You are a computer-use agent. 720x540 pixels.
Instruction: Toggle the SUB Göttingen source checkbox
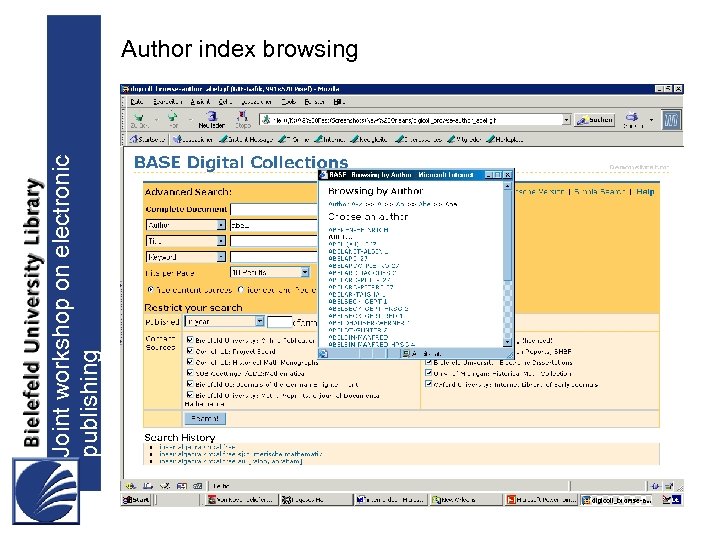click(x=190, y=373)
